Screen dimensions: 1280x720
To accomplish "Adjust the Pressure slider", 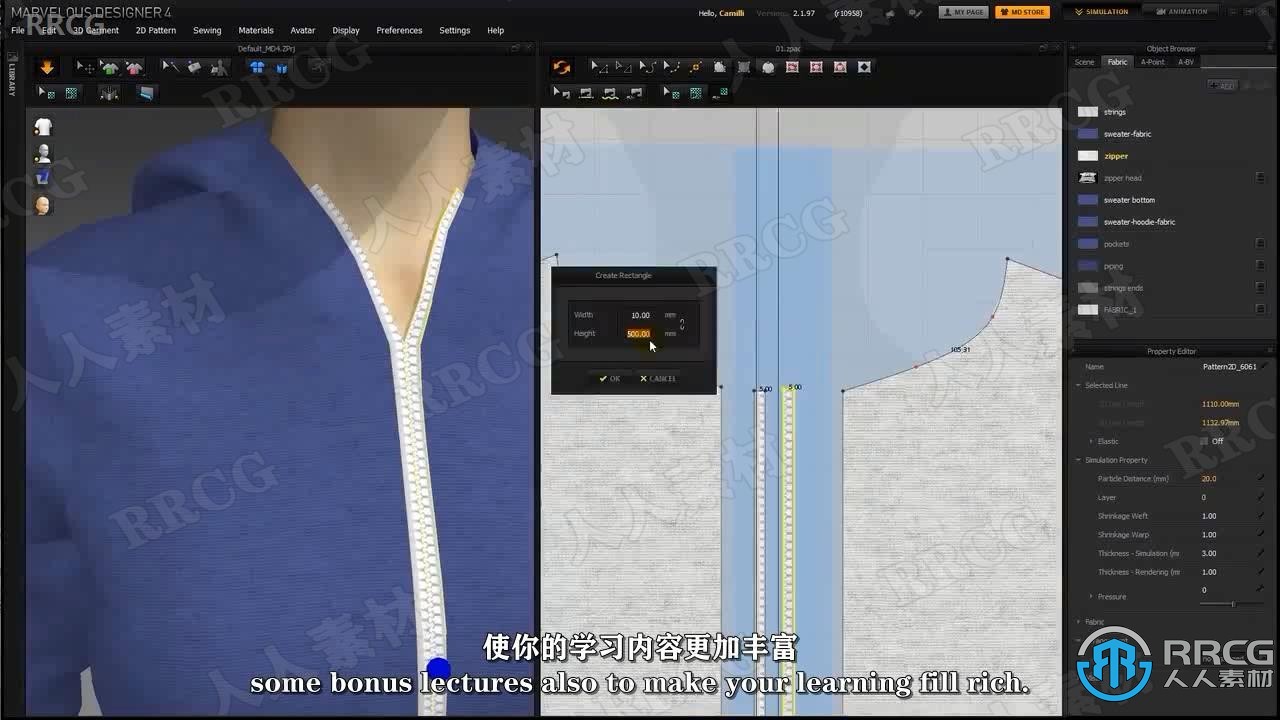I will [x=1233, y=604].
